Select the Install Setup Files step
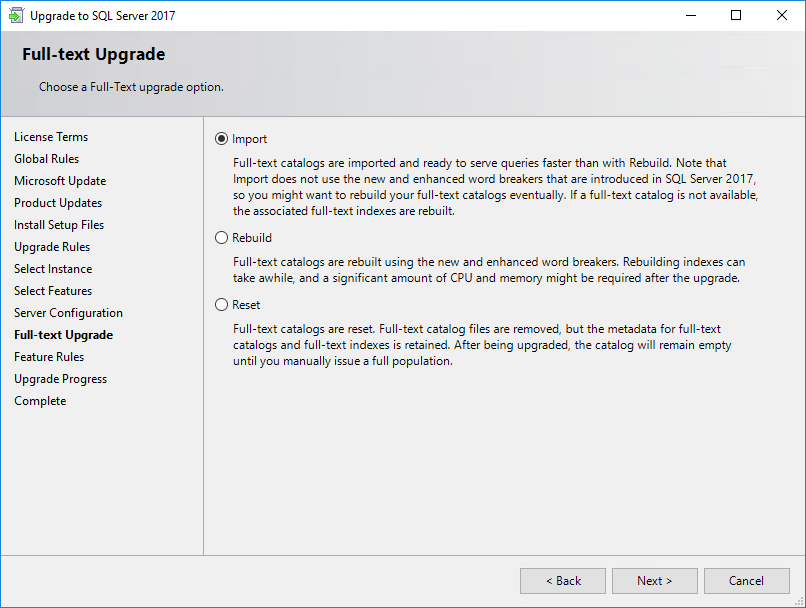Image resolution: width=806 pixels, height=608 pixels. [x=59, y=225]
